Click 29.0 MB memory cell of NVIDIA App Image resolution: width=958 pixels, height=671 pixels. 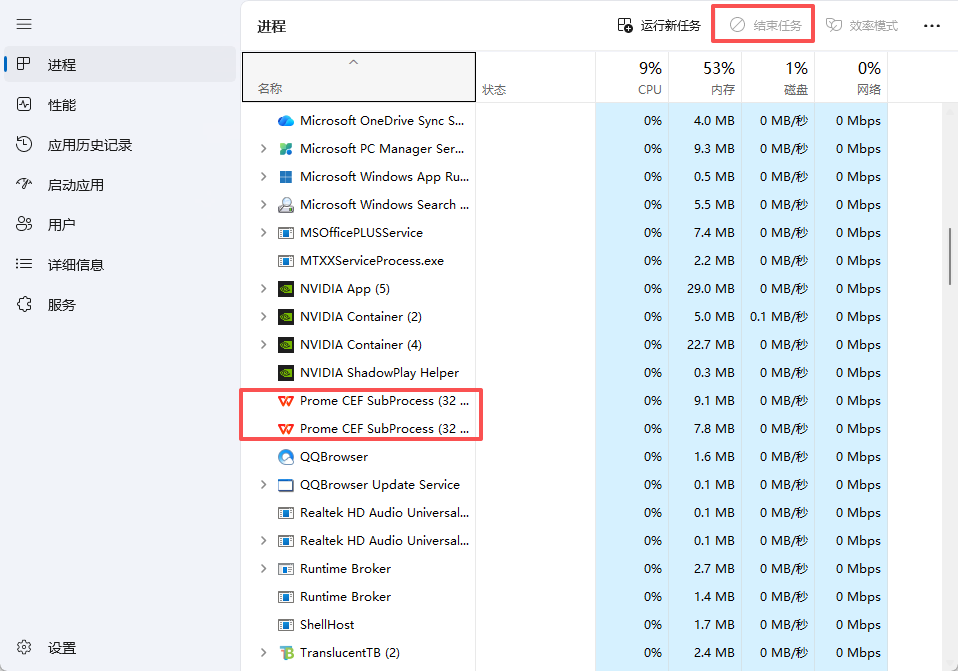point(705,288)
